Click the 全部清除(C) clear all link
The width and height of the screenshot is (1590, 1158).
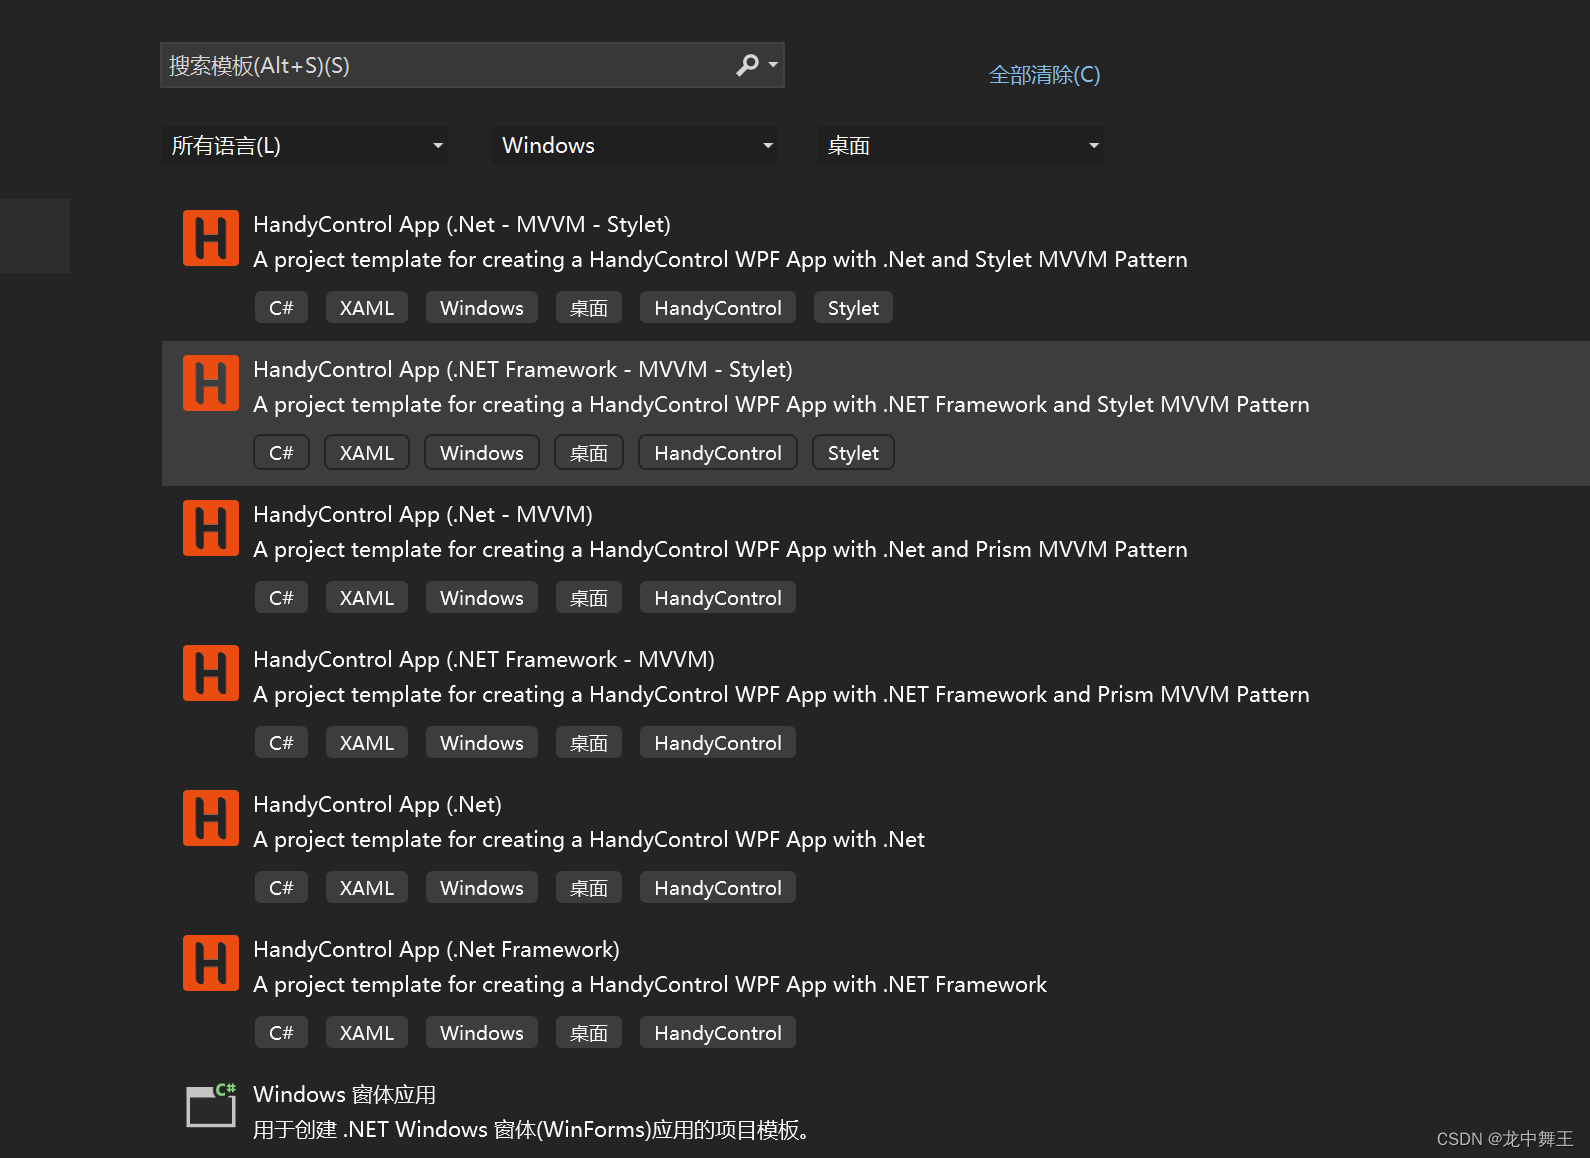1044,75
